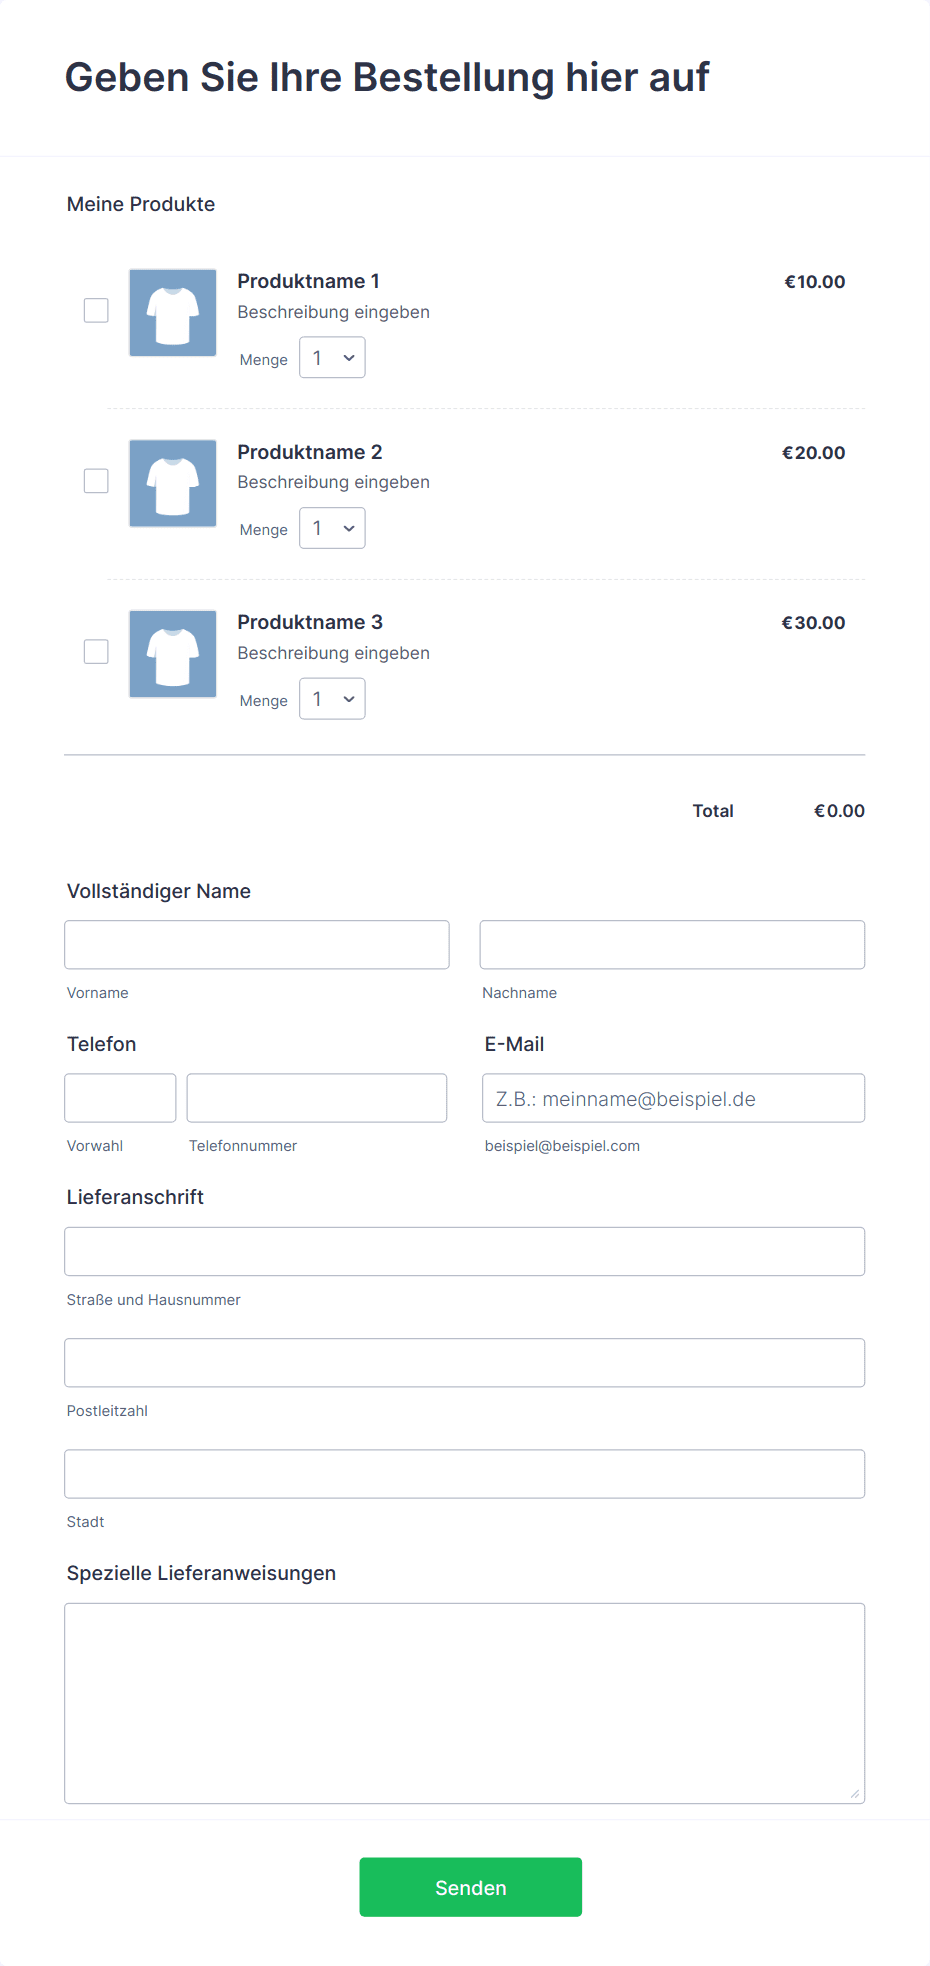Focus the Nachname text field
This screenshot has width=930, height=1966.
pyautogui.click(x=672, y=945)
